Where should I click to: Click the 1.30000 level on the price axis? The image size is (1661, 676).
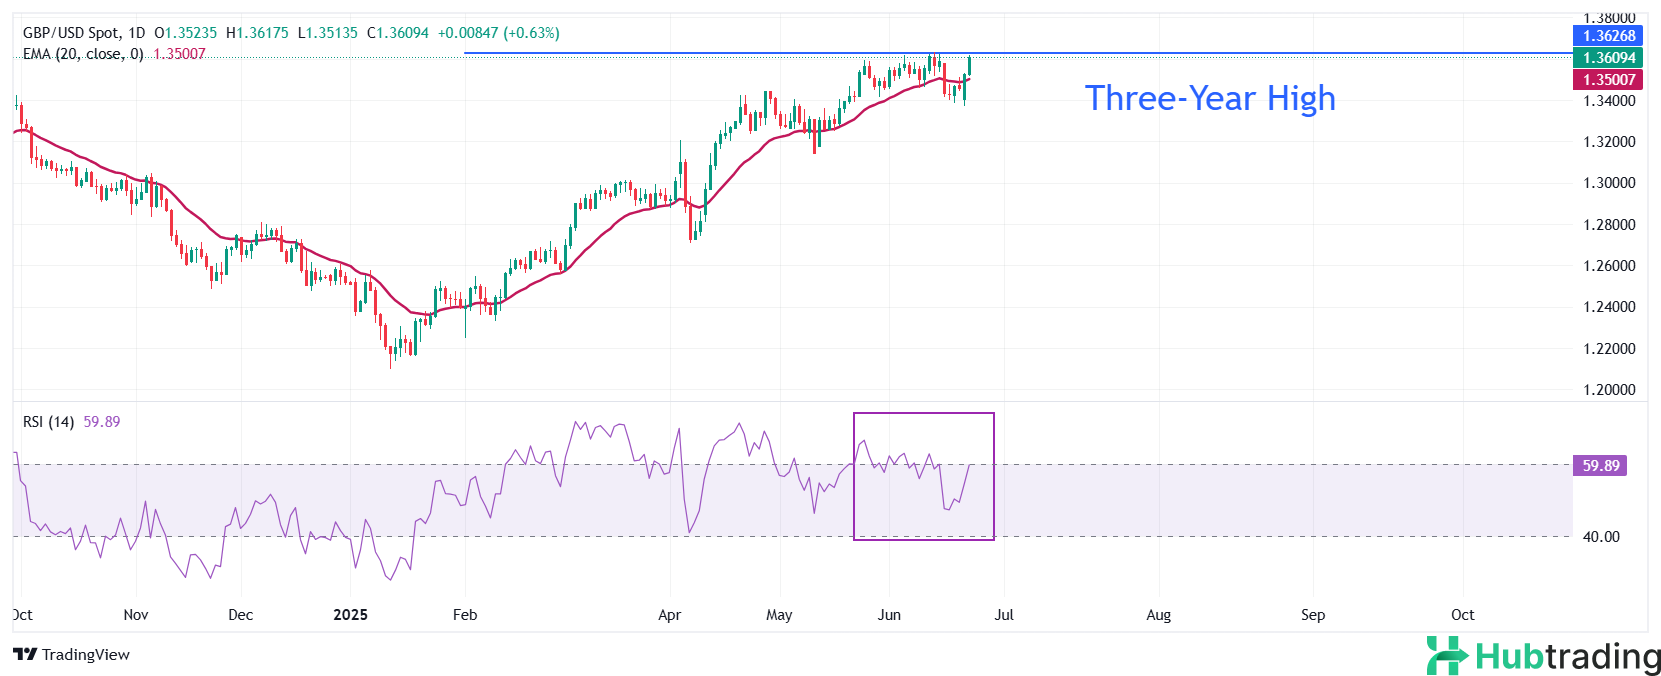coord(1609,183)
